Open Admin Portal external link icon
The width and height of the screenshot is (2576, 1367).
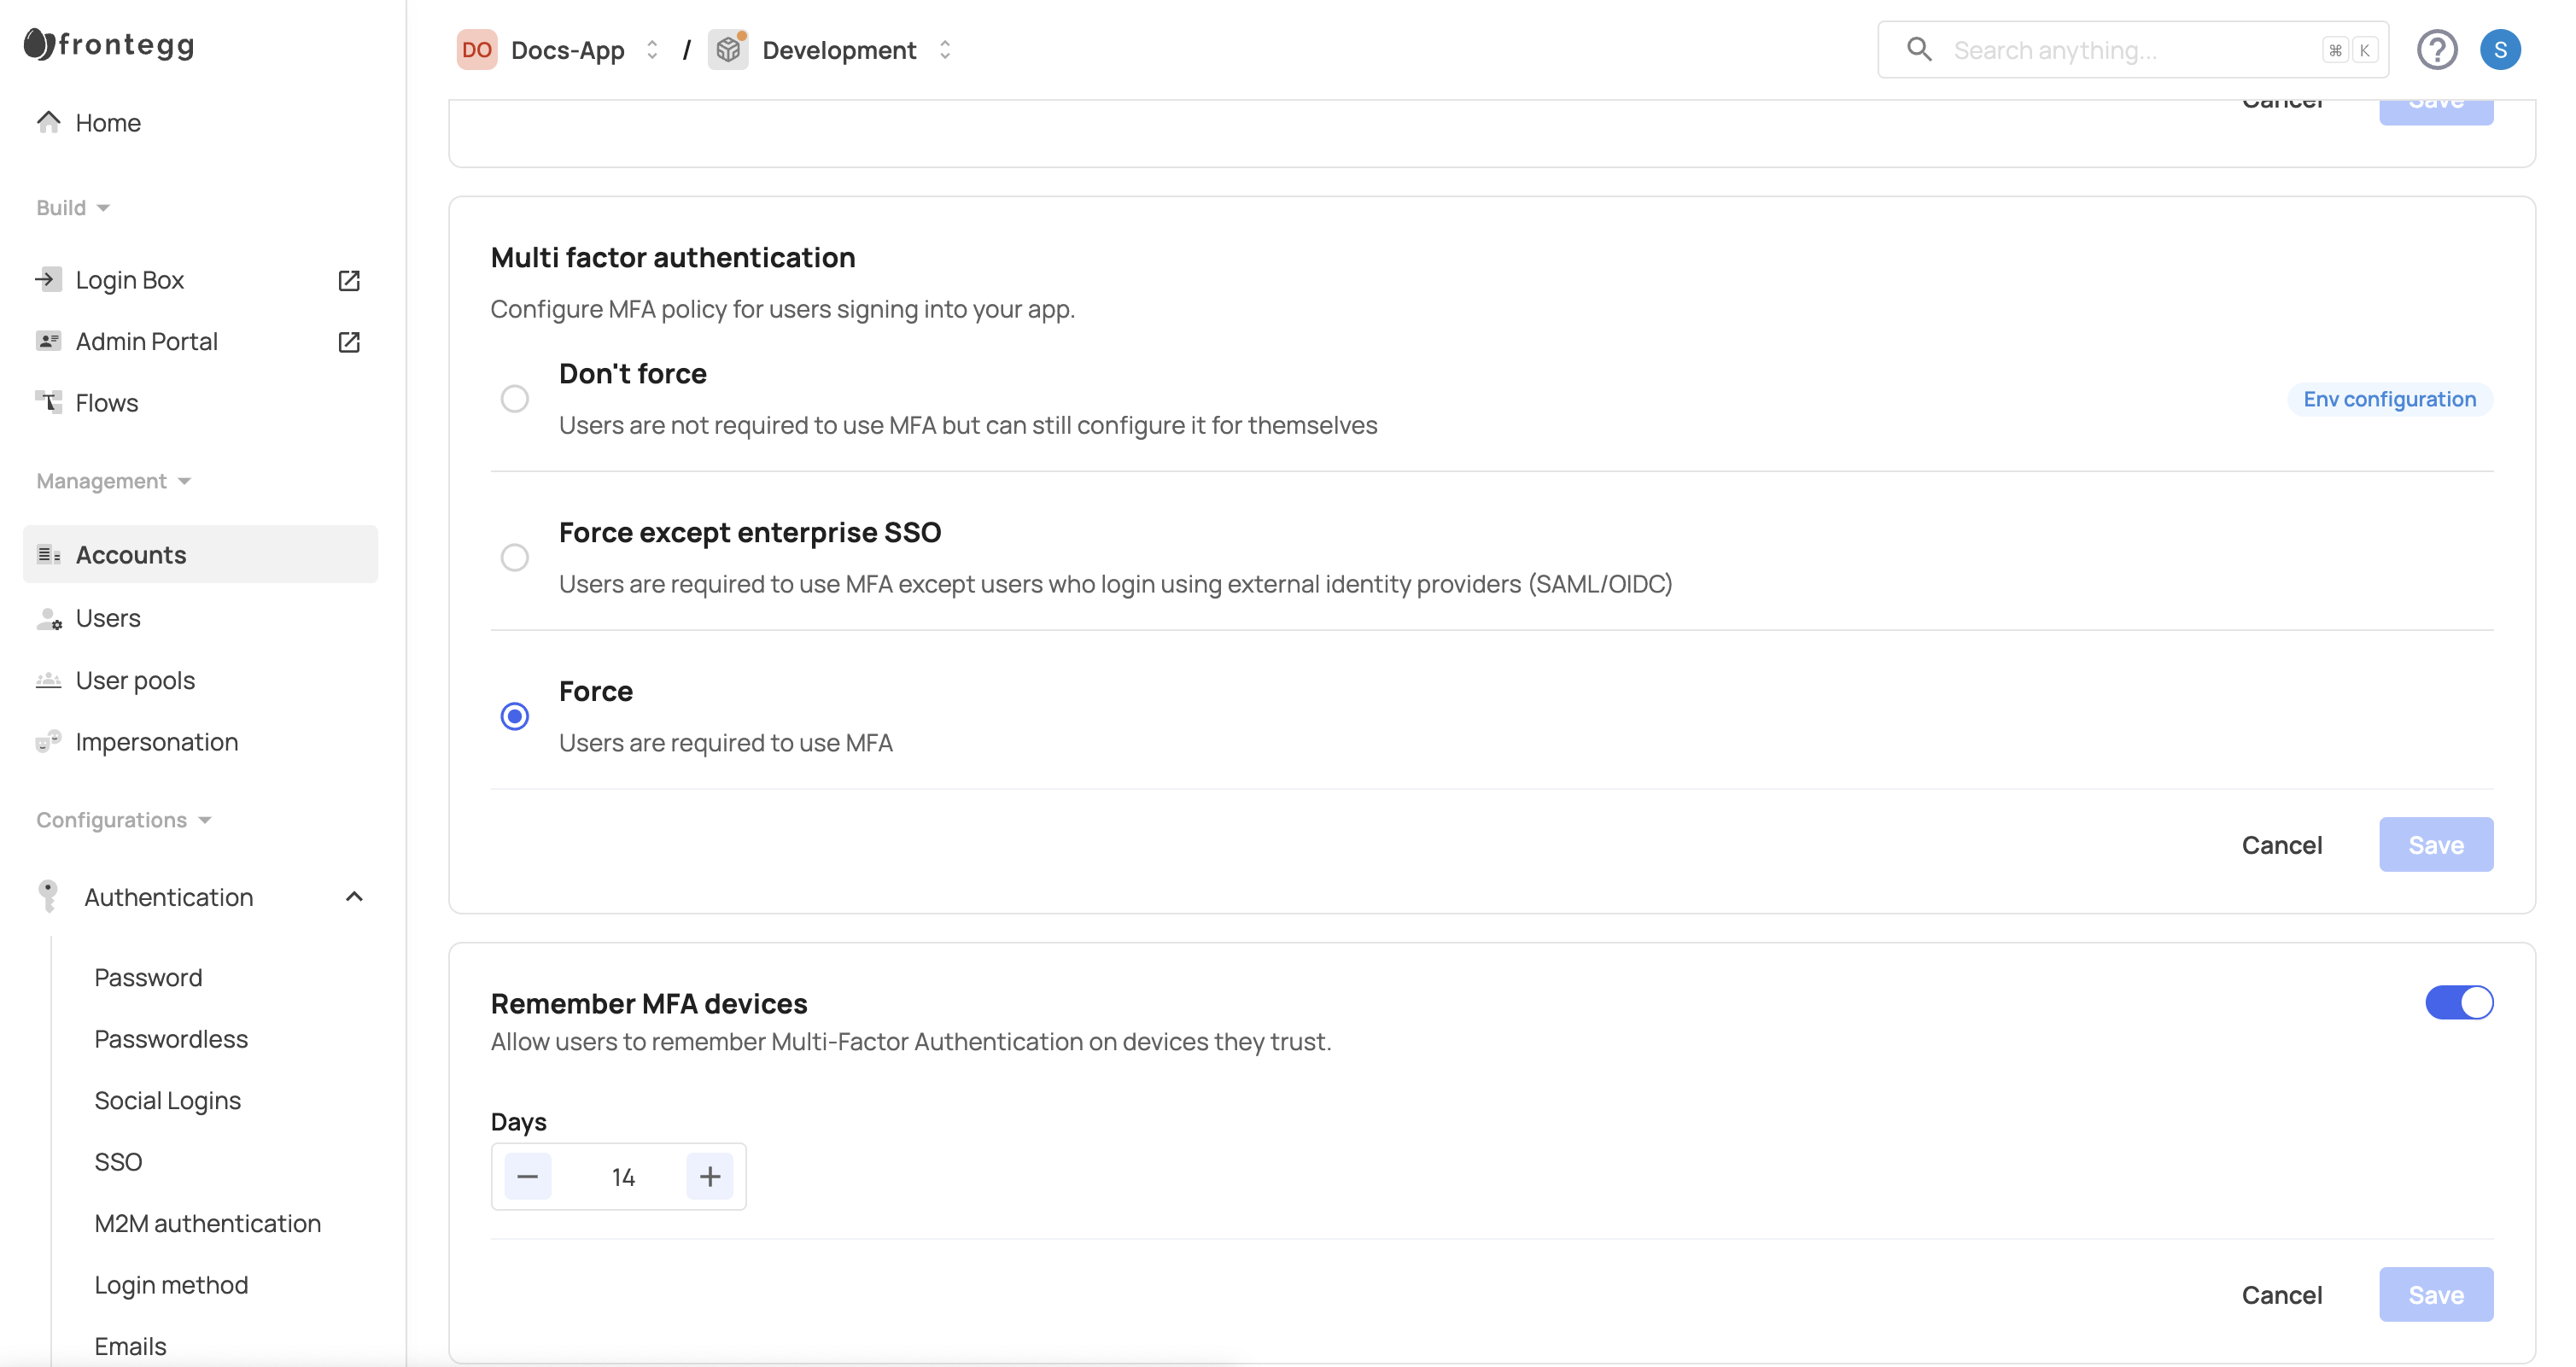point(349,342)
